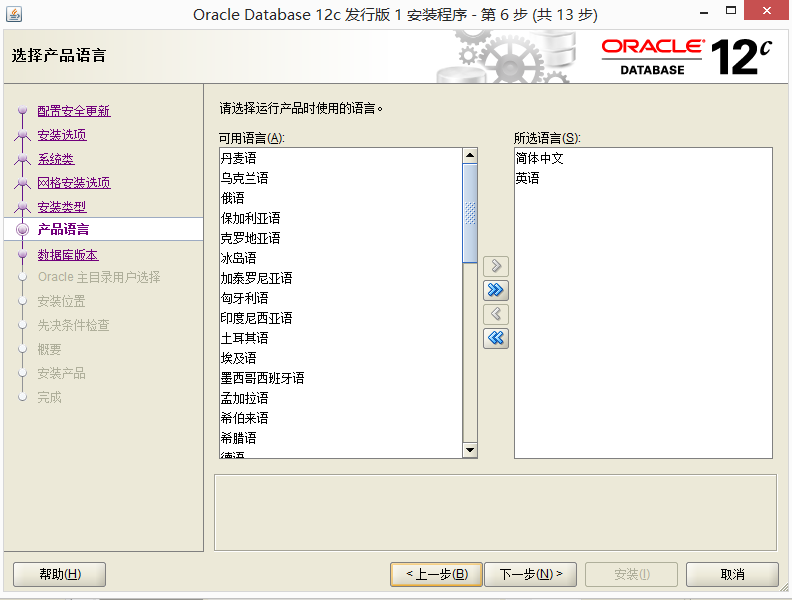Click the remove selected language arrow button

pos(496,314)
